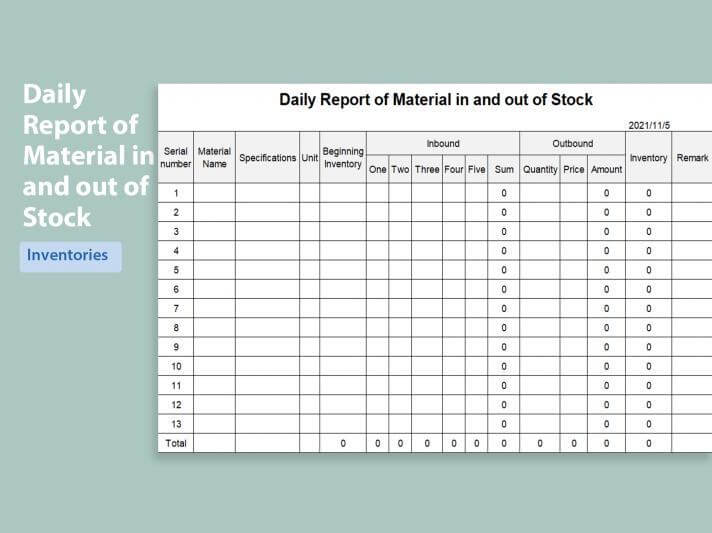This screenshot has height=533, width=712.
Task: Select the Serial number column header
Action: coord(175,157)
